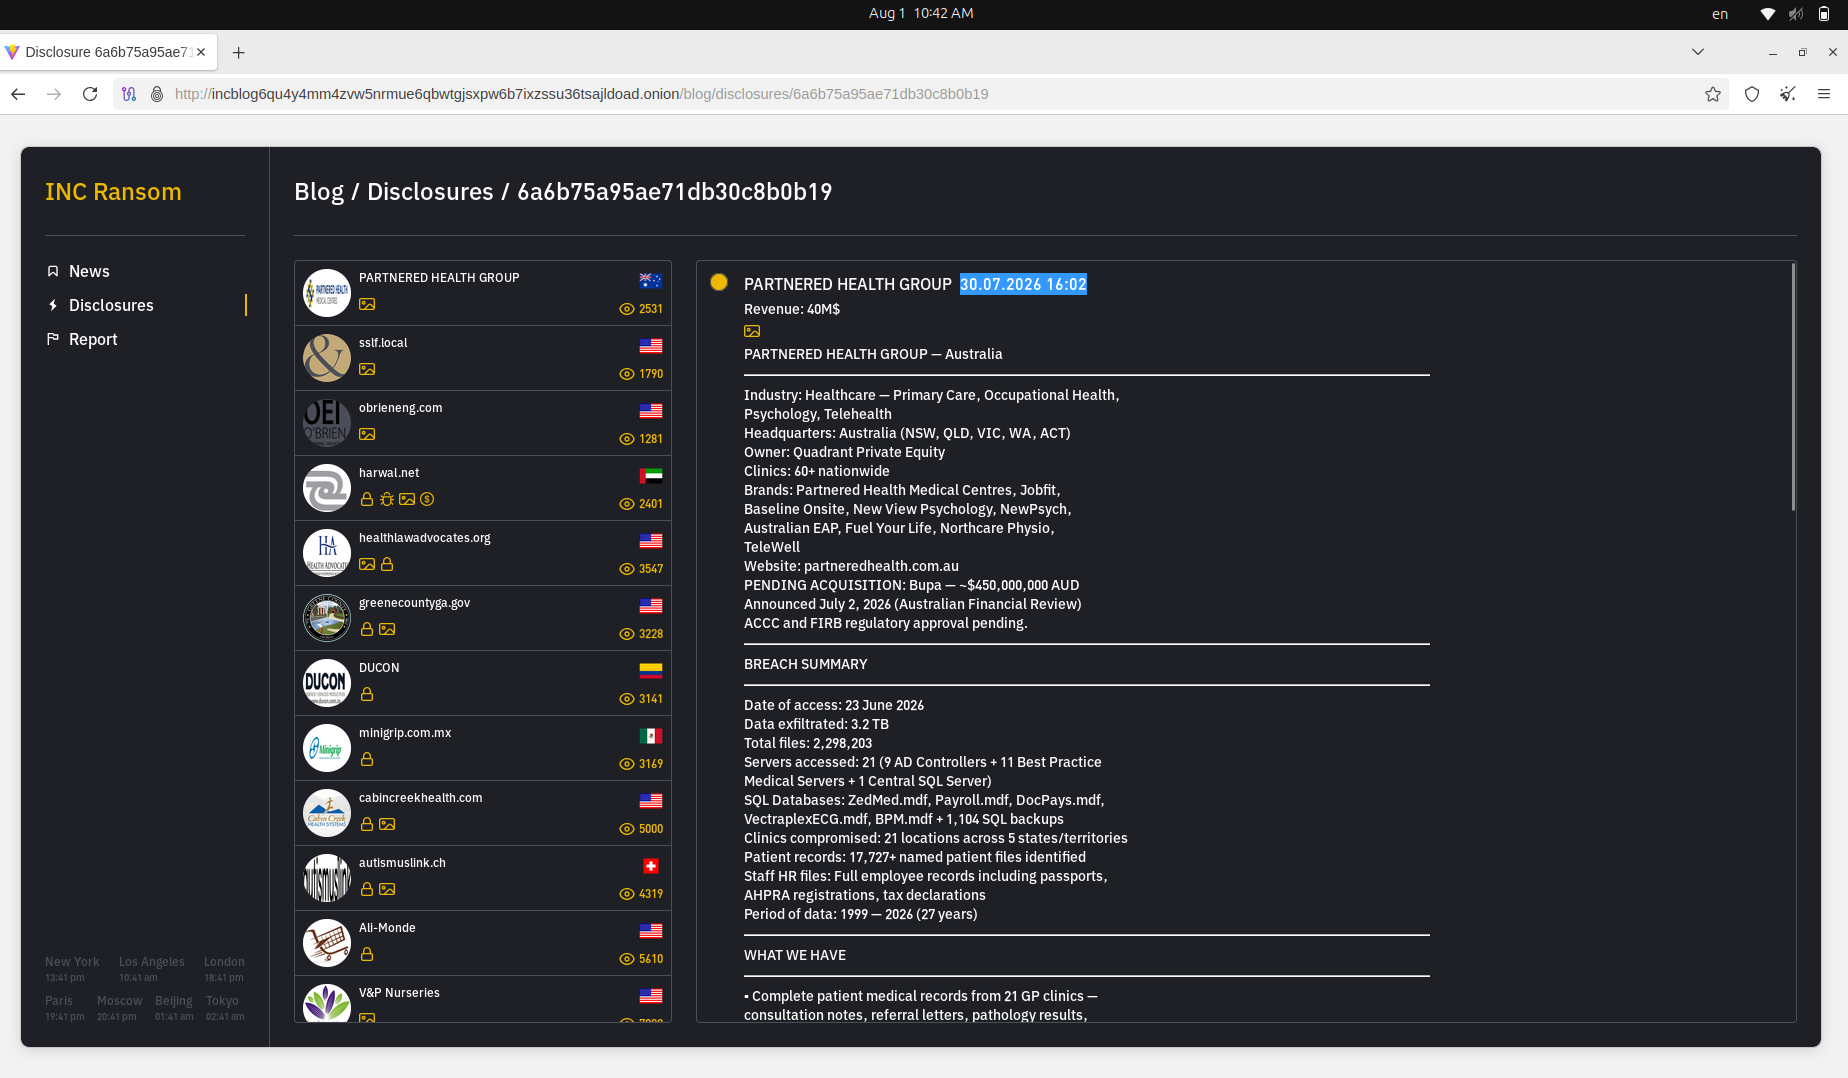Click the image icon under PARTNERED HEALTH GROUP in the list
Image resolution: width=1848 pixels, height=1078 pixels.
click(367, 304)
